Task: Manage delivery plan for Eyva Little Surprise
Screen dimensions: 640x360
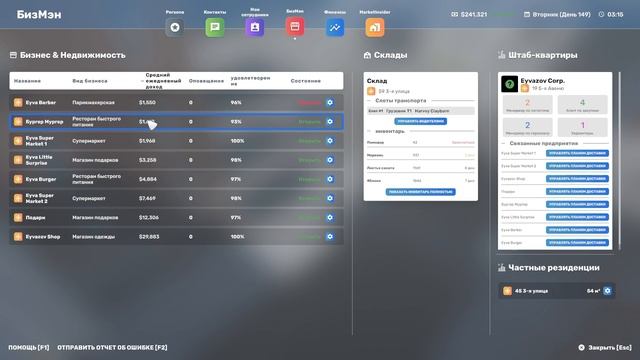Action: point(577,217)
